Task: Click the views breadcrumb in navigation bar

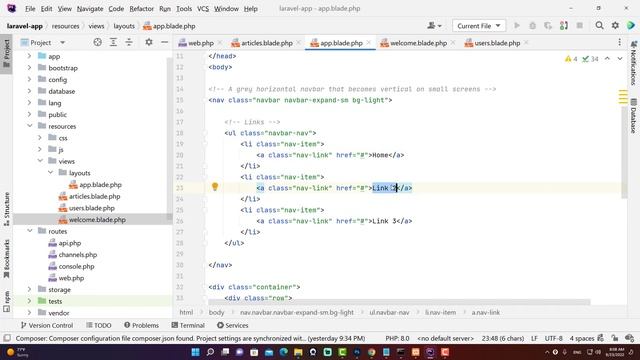Action: click(x=96, y=26)
